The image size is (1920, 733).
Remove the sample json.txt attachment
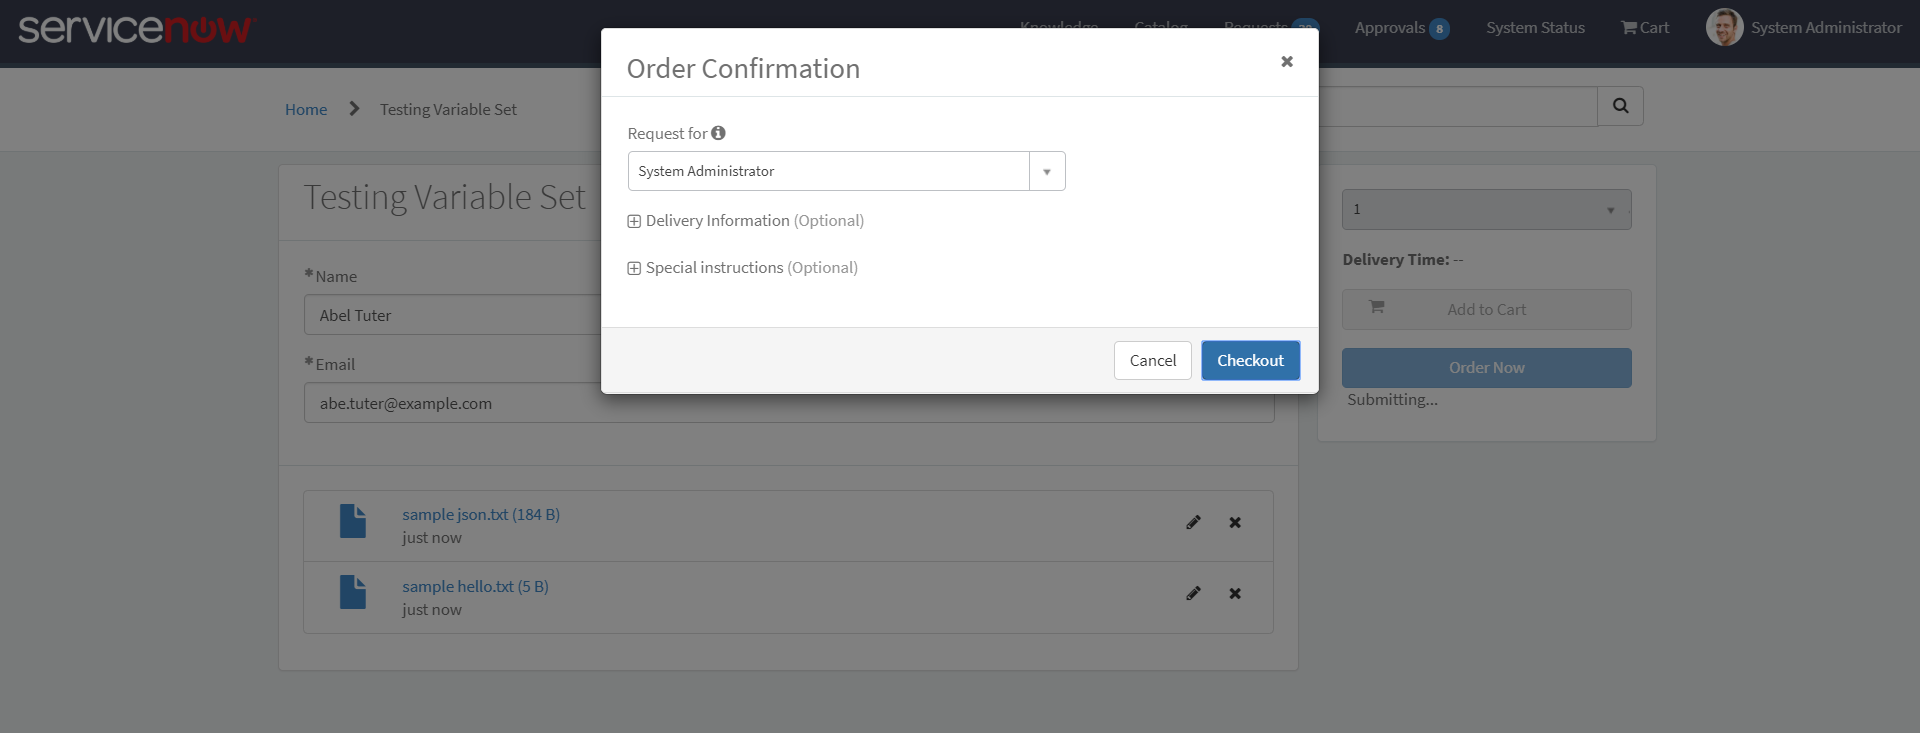[x=1235, y=522]
